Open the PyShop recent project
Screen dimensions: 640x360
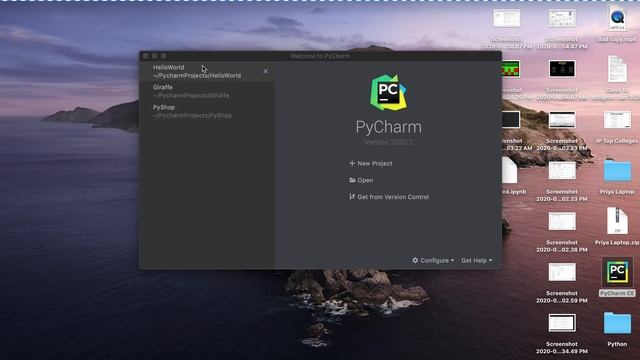point(207,111)
